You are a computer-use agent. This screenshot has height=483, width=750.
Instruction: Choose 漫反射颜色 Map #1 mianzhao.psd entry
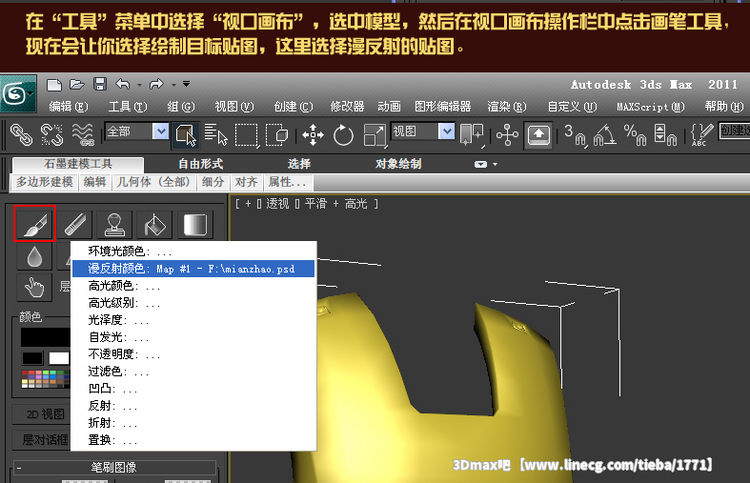tap(193, 268)
